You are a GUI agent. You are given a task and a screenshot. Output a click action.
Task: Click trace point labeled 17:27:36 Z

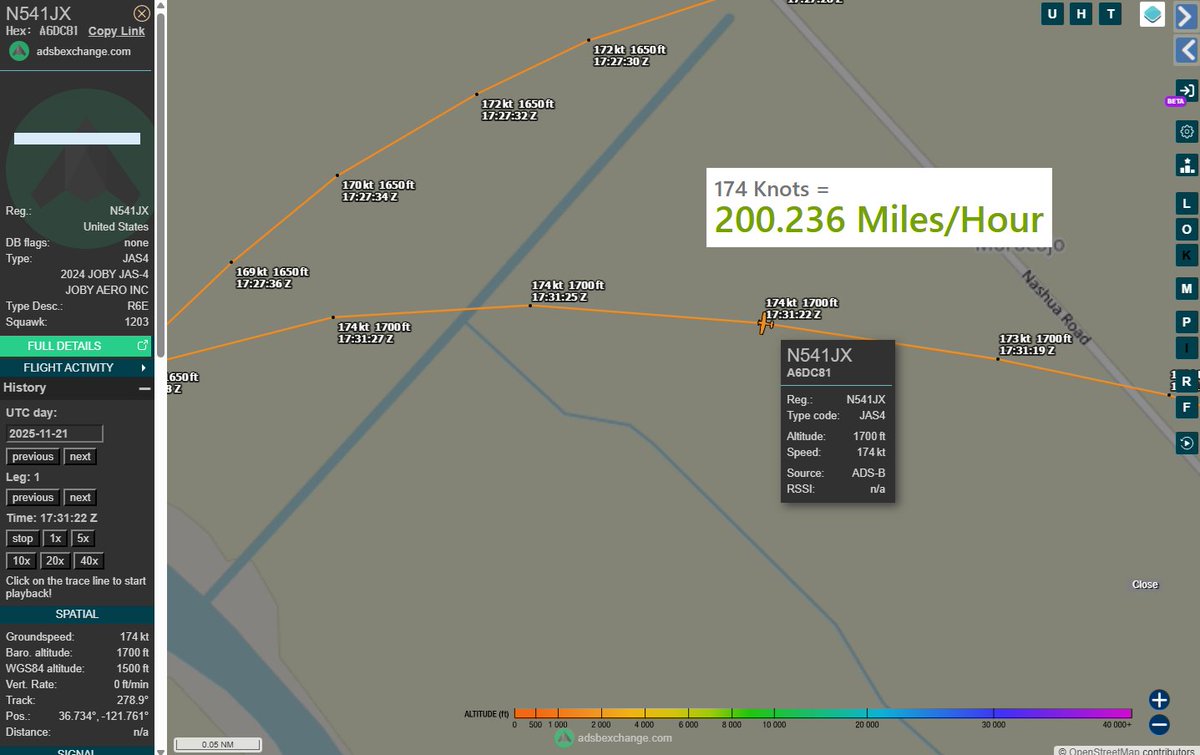pos(231,262)
